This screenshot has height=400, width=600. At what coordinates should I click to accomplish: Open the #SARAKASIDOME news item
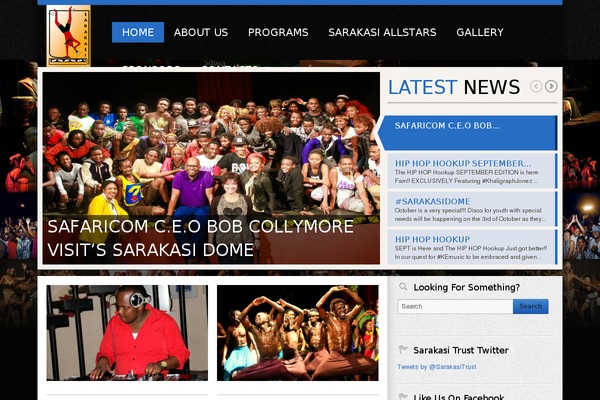pos(472,209)
